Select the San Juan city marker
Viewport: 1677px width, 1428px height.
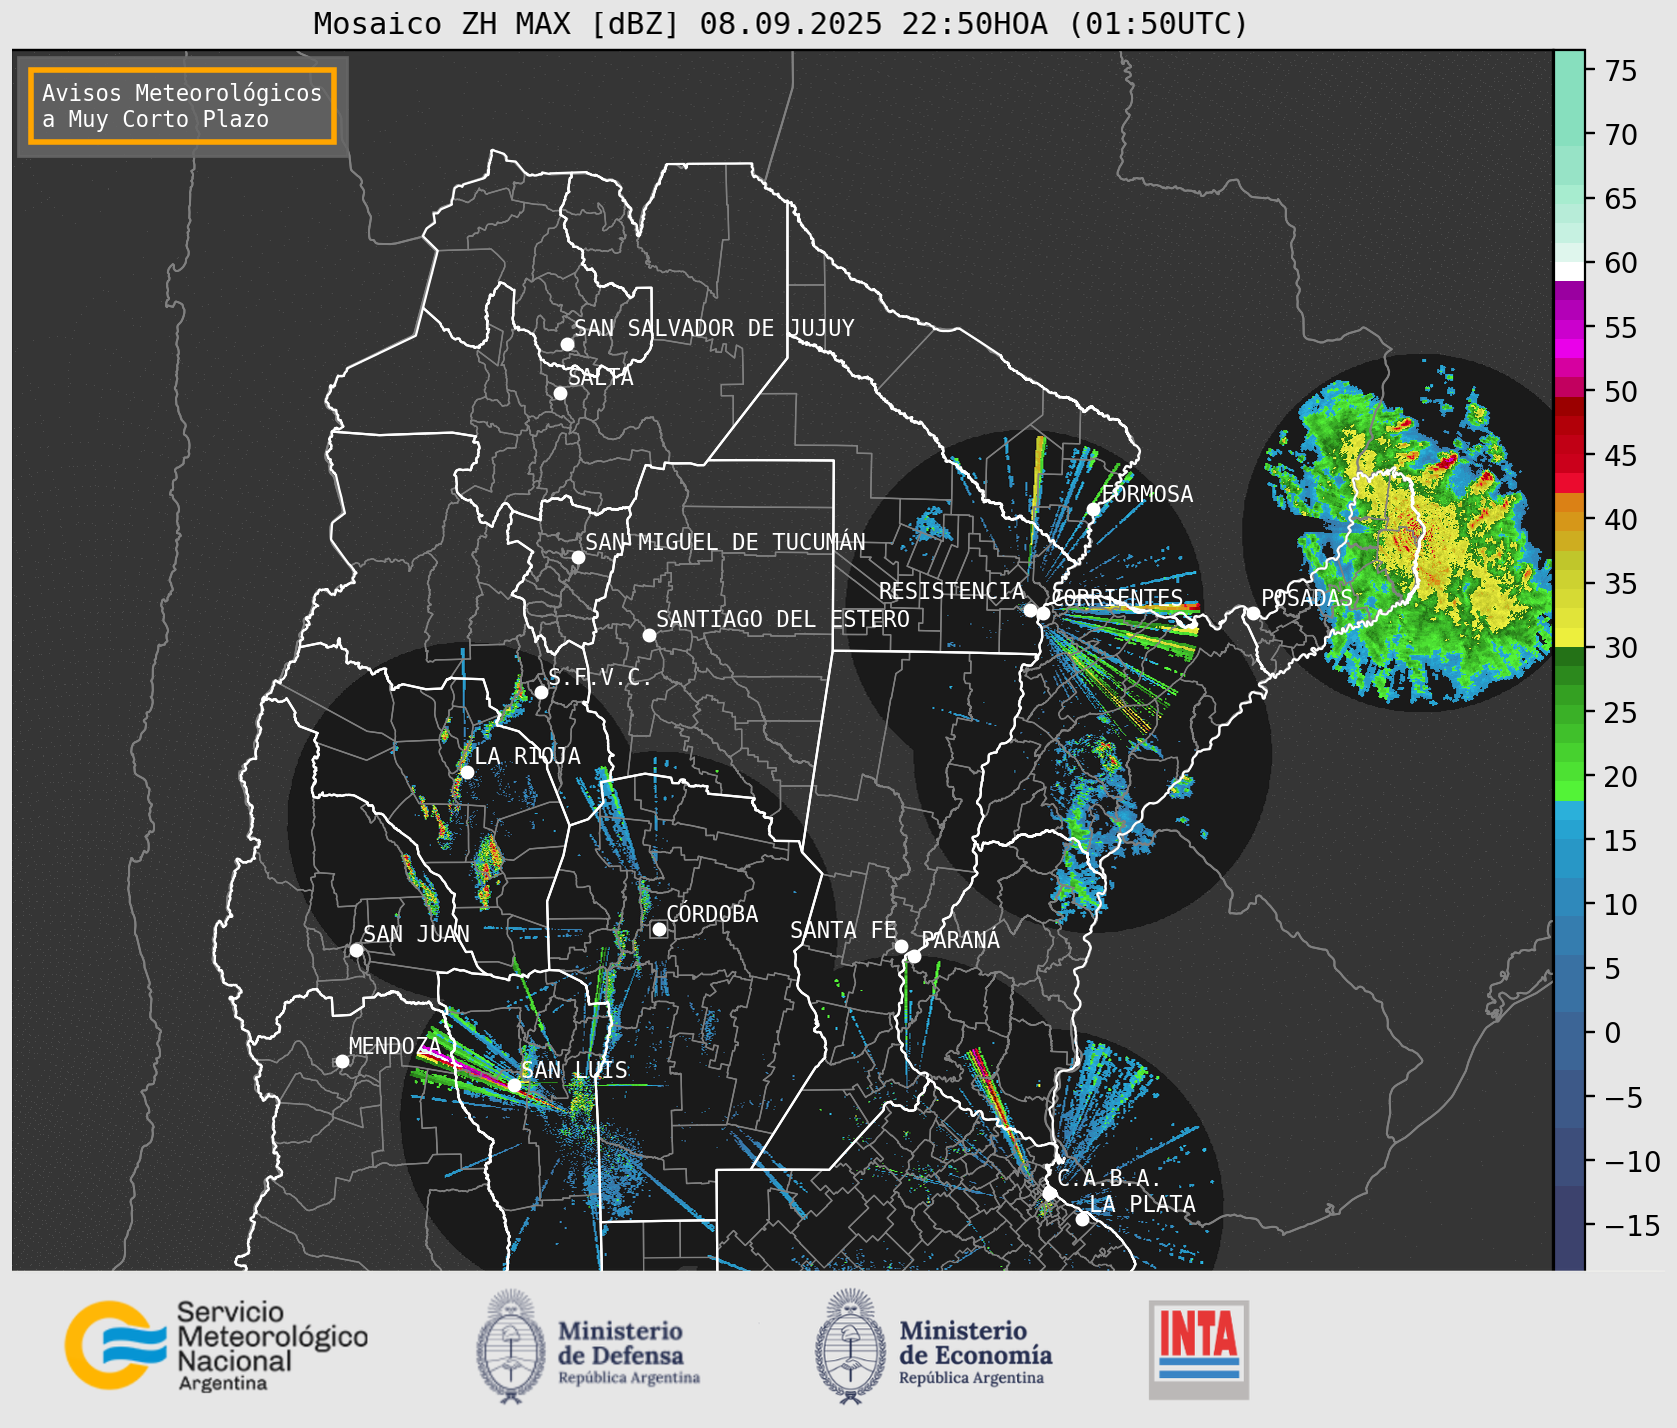tap(356, 950)
